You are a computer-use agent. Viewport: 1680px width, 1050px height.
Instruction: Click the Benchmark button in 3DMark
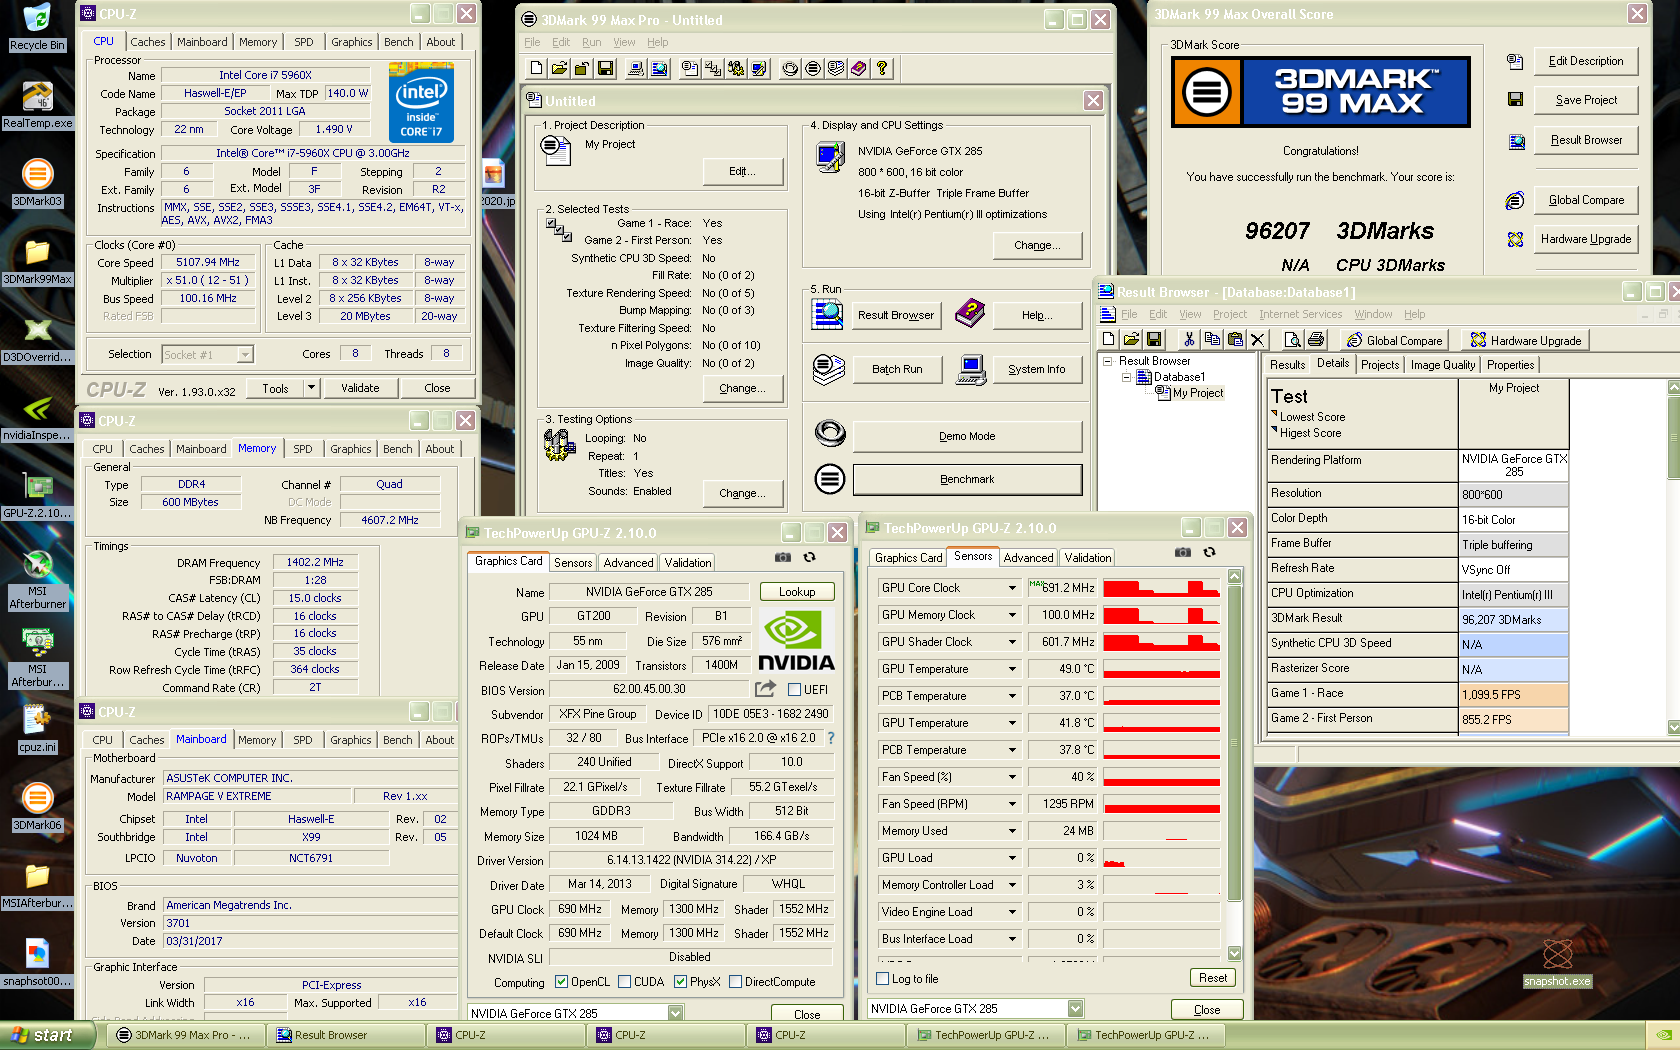(967, 479)
